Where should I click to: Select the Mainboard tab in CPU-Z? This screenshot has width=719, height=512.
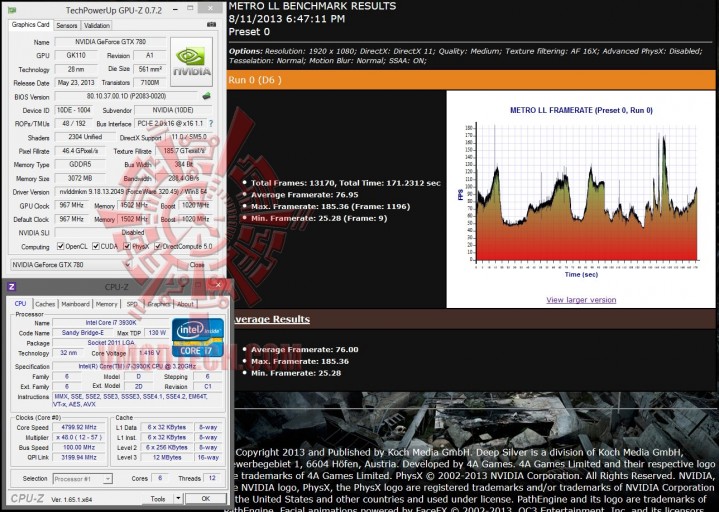pyautogui.click(x=76, y=304)
